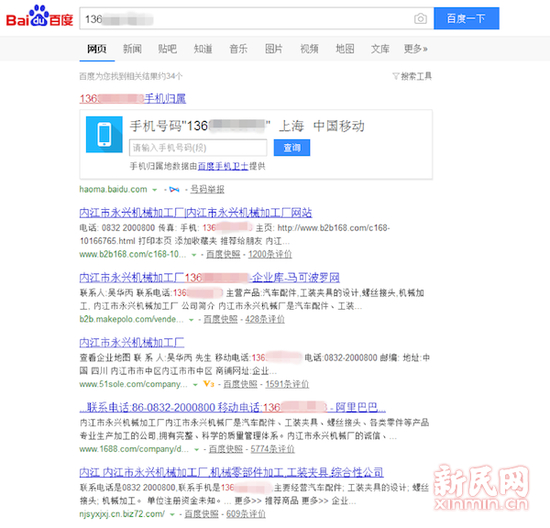The image size is (550, 528).
Task: Open the 文库 tab
Action: point(380,49)
